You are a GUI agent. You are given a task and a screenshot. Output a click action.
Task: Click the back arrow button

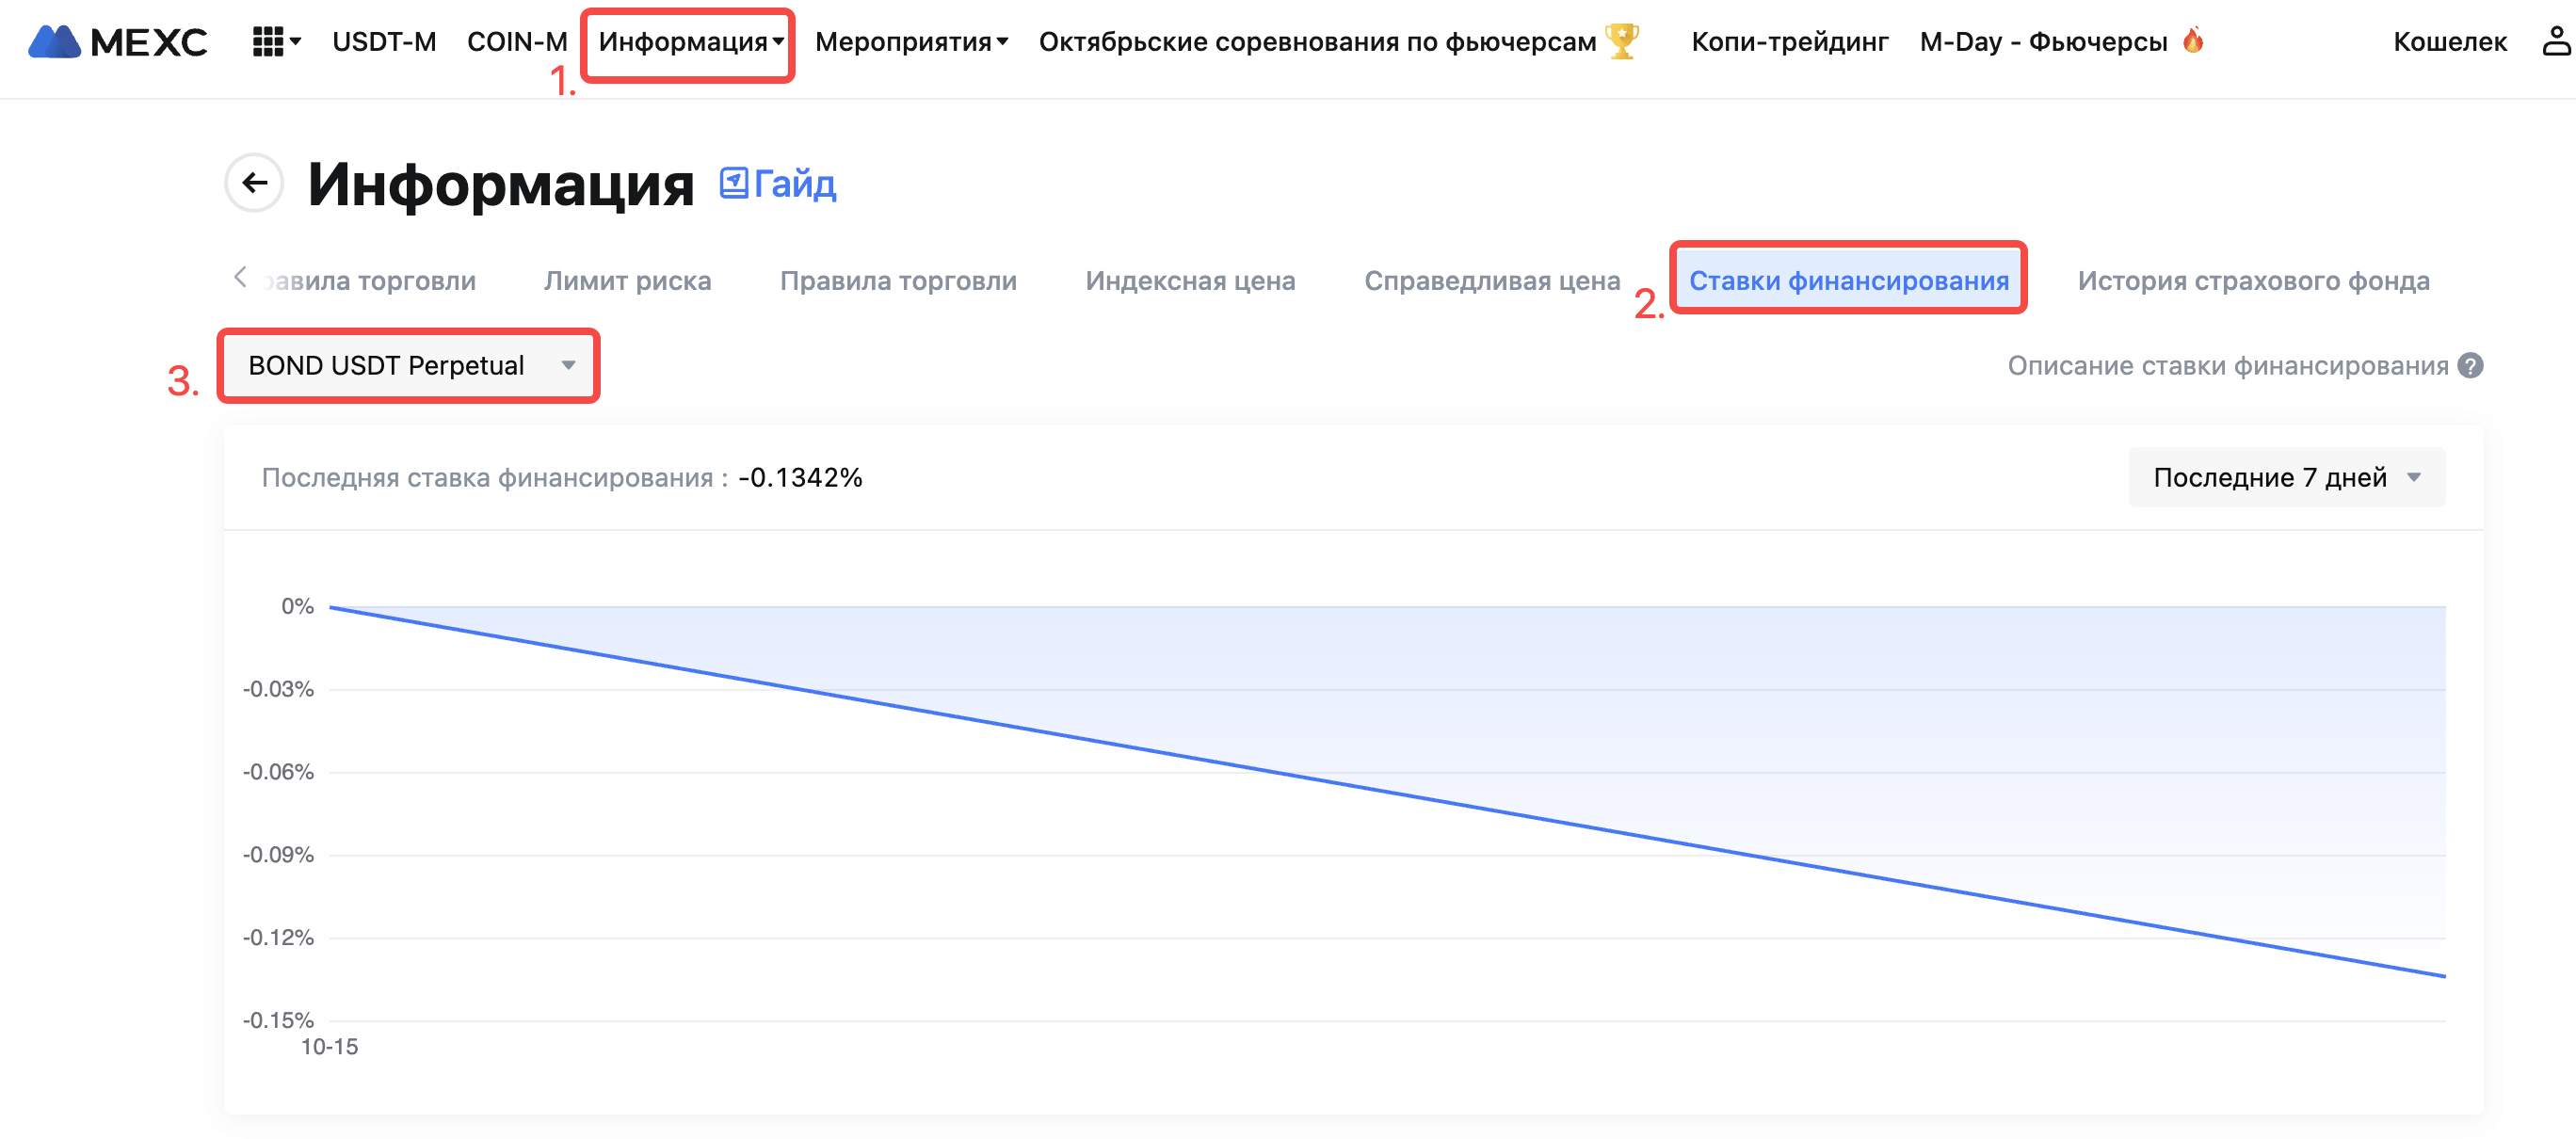[x=255, y=183]
